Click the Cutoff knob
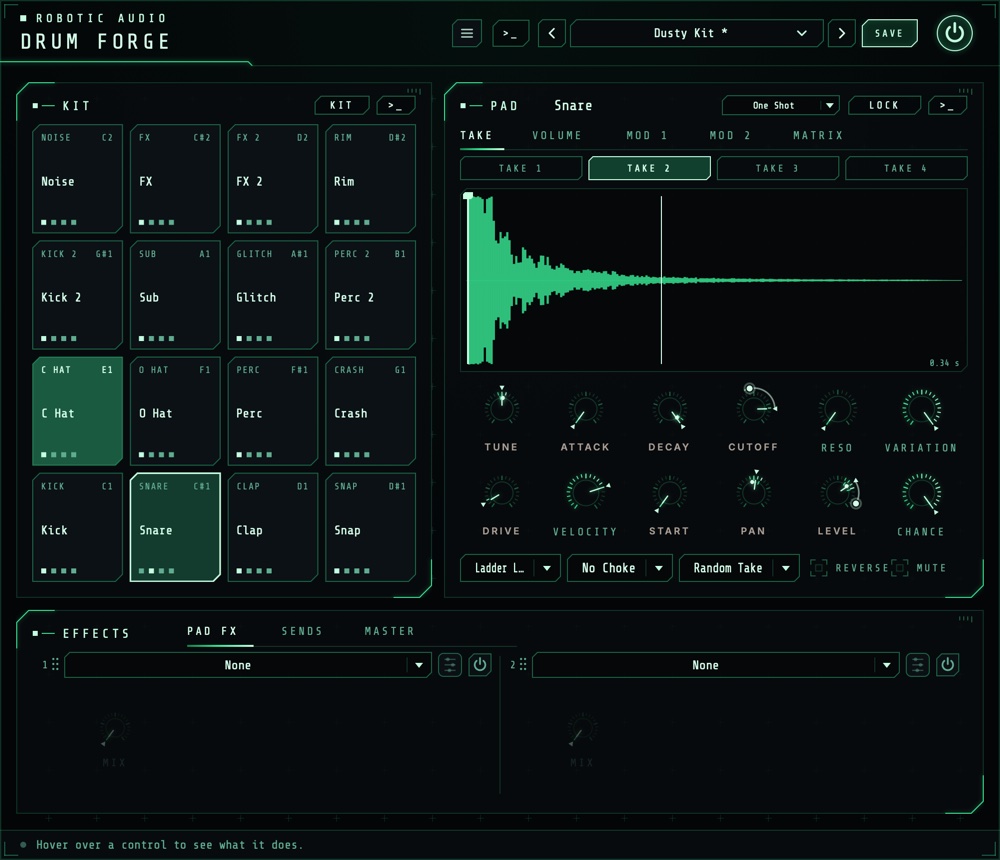 (x=754, y=407)
